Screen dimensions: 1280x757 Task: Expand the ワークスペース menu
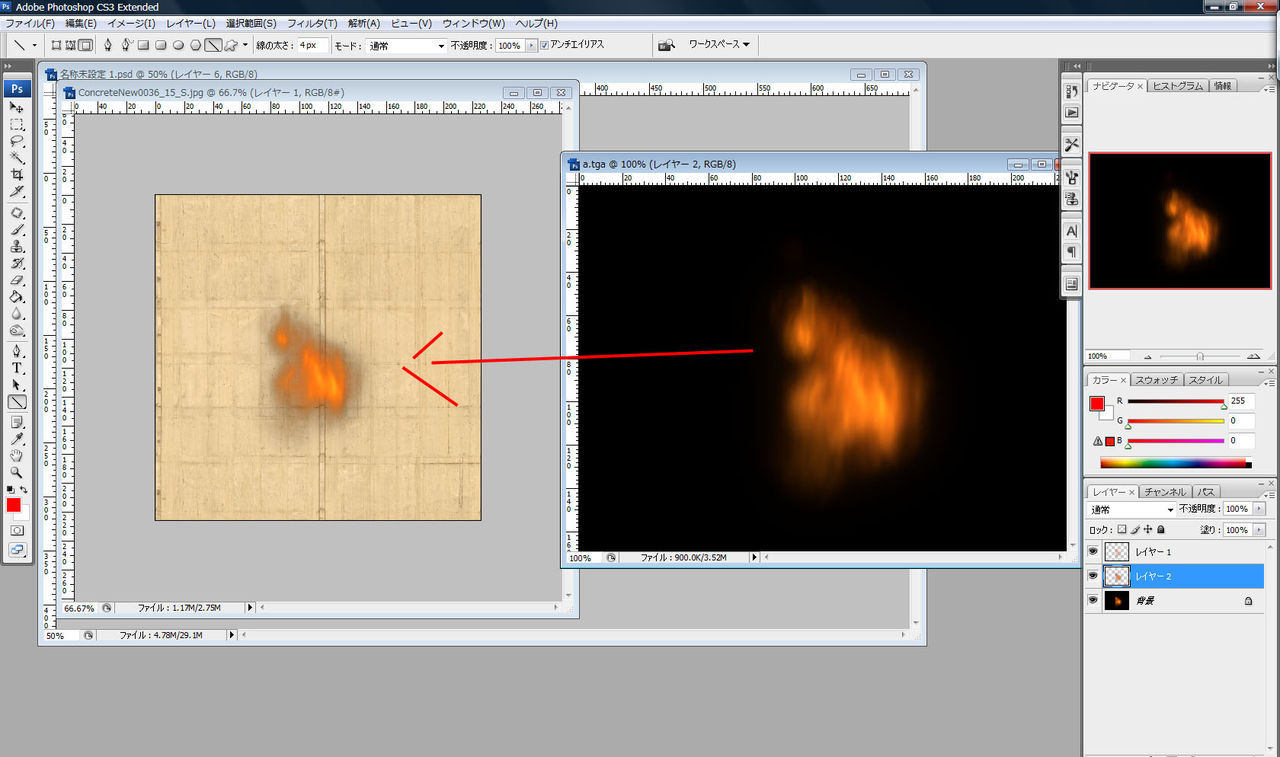[x=719, y=45]
